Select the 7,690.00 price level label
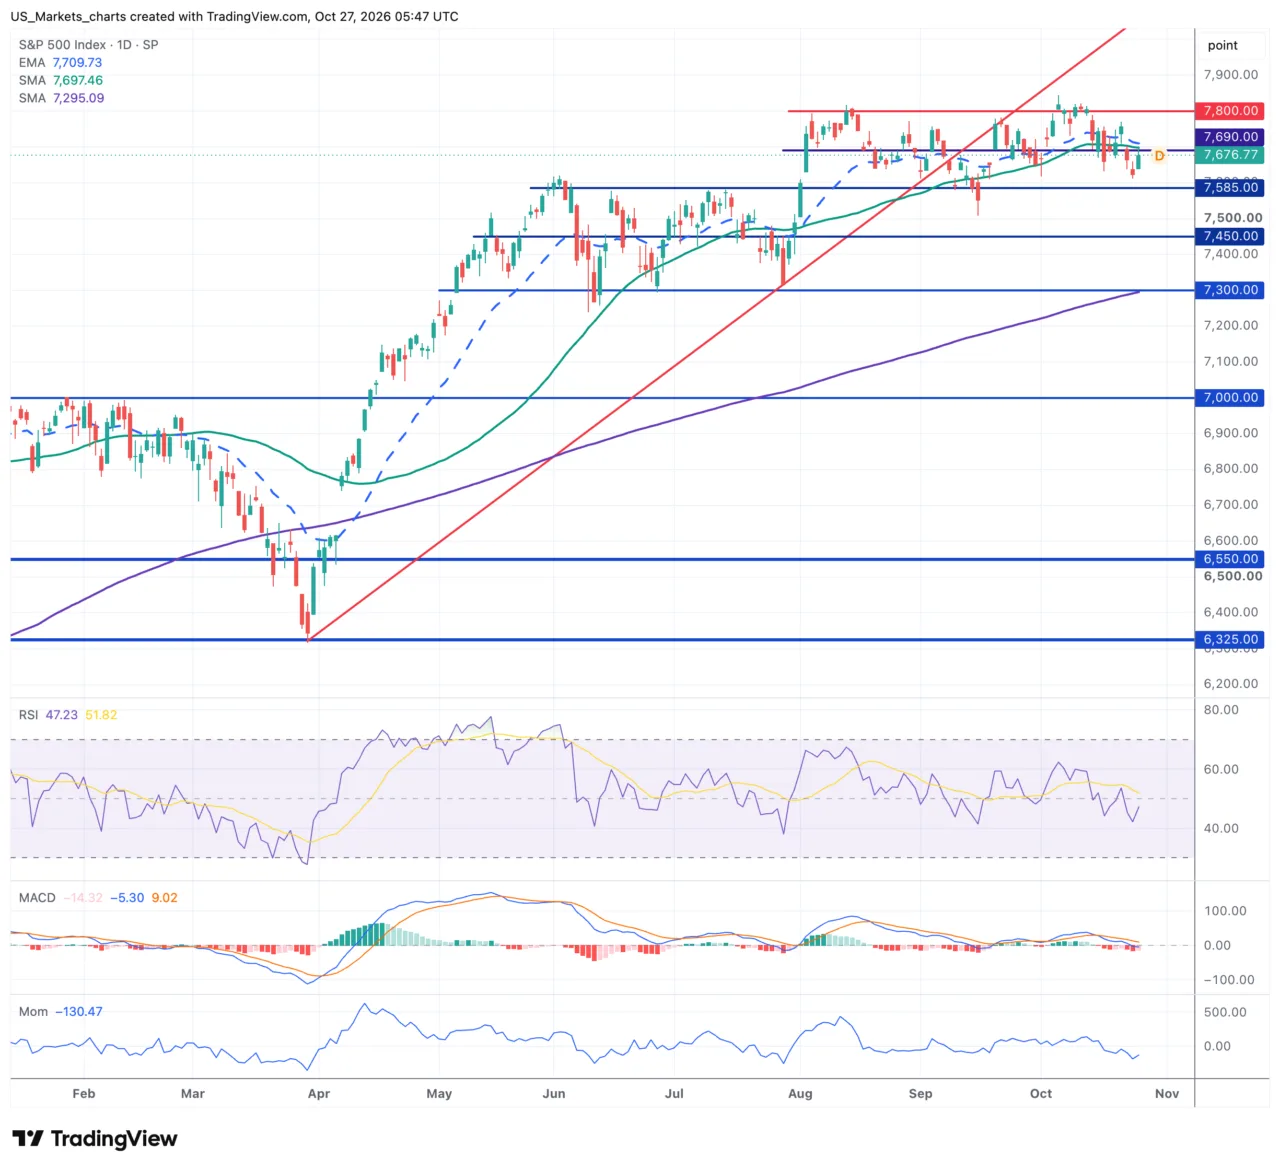Screen dimensions: 1280x1170 point(1231,137)
